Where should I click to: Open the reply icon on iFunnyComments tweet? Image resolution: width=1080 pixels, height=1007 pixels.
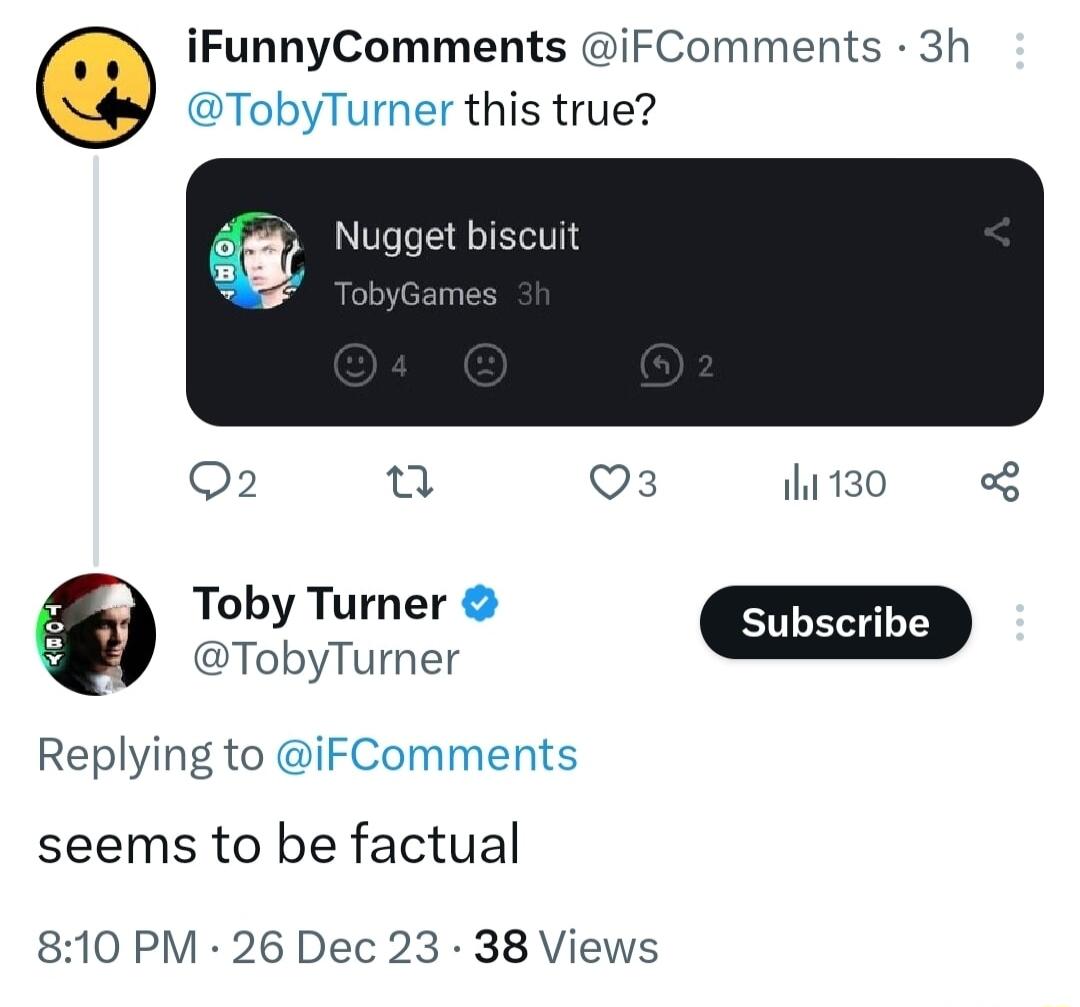click(211, 482)
